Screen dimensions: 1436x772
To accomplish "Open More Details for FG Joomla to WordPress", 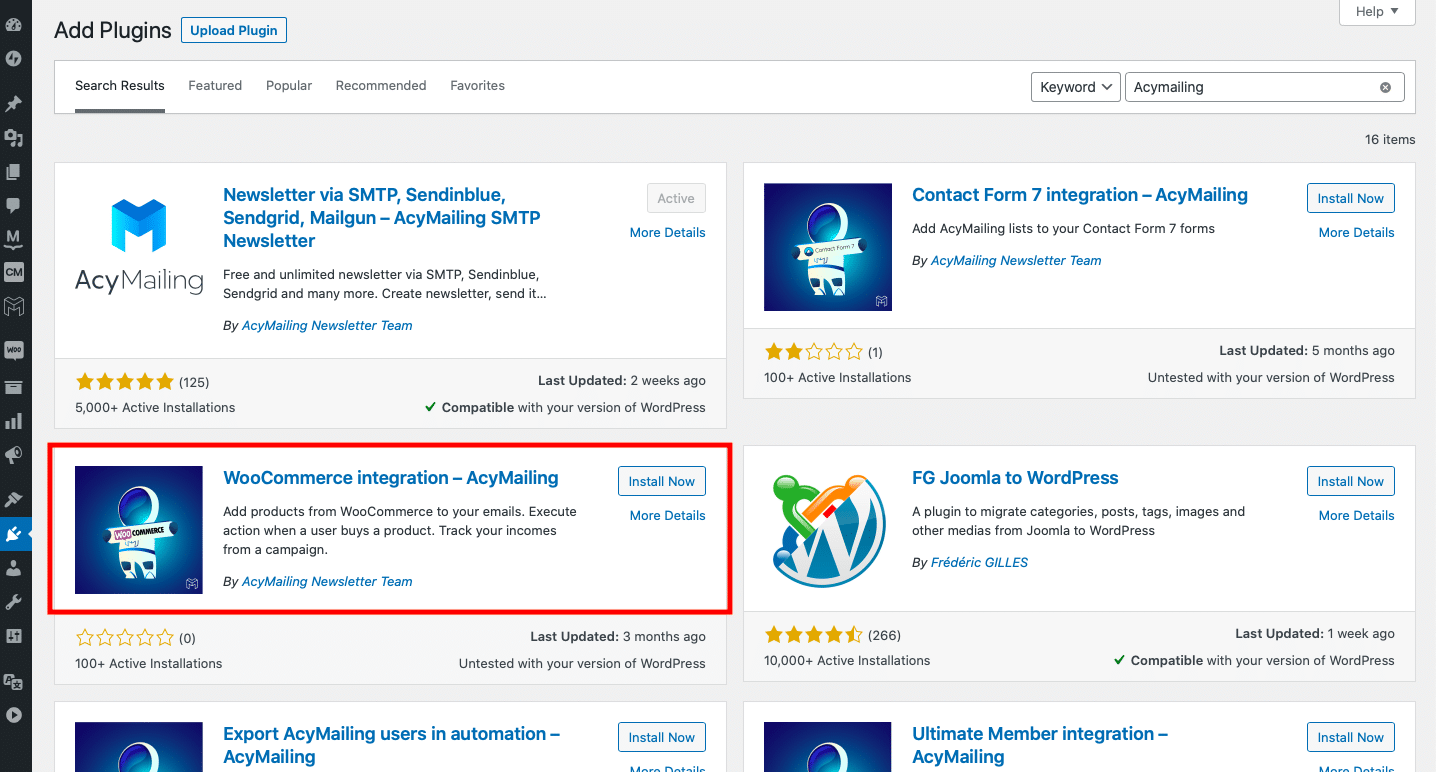I will [1356, 515].
